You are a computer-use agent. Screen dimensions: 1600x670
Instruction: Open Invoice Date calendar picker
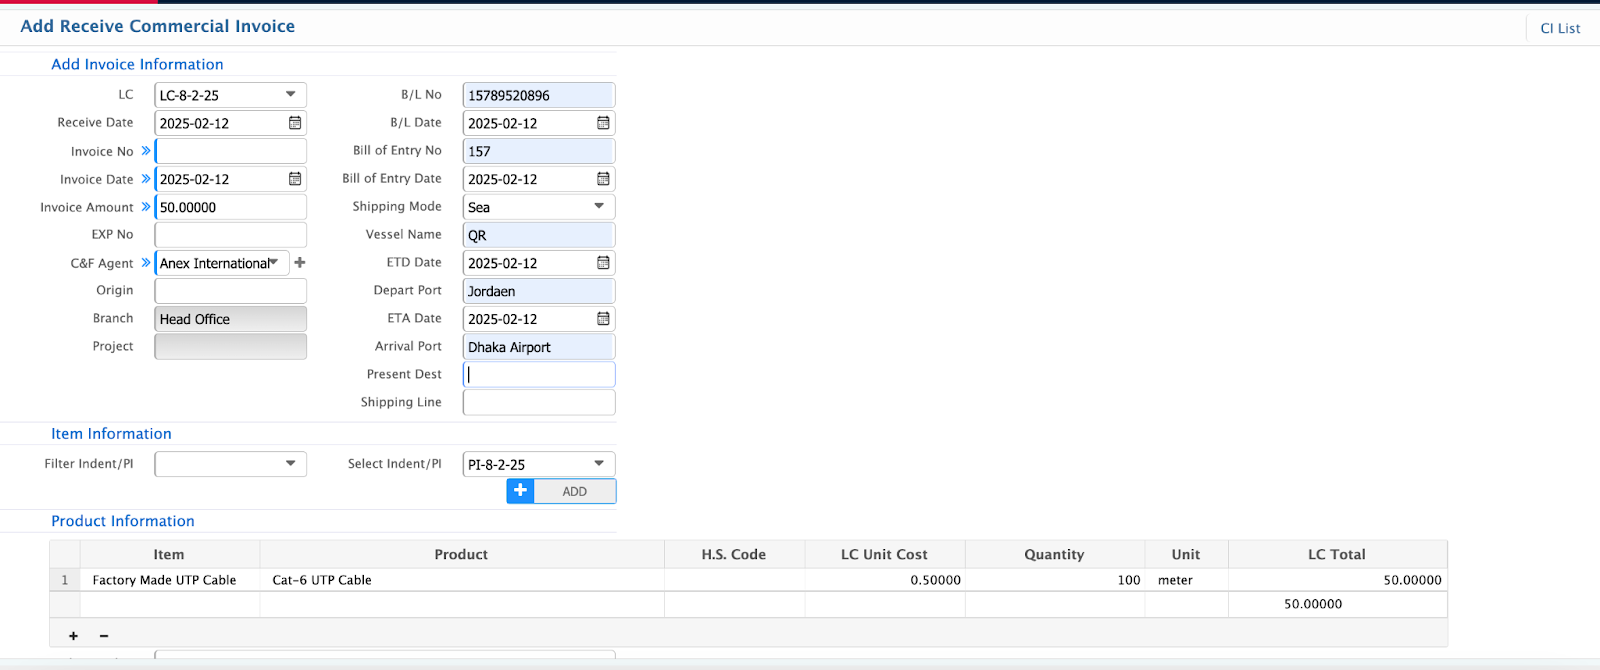pyautogui.click(x=295, y=179)
